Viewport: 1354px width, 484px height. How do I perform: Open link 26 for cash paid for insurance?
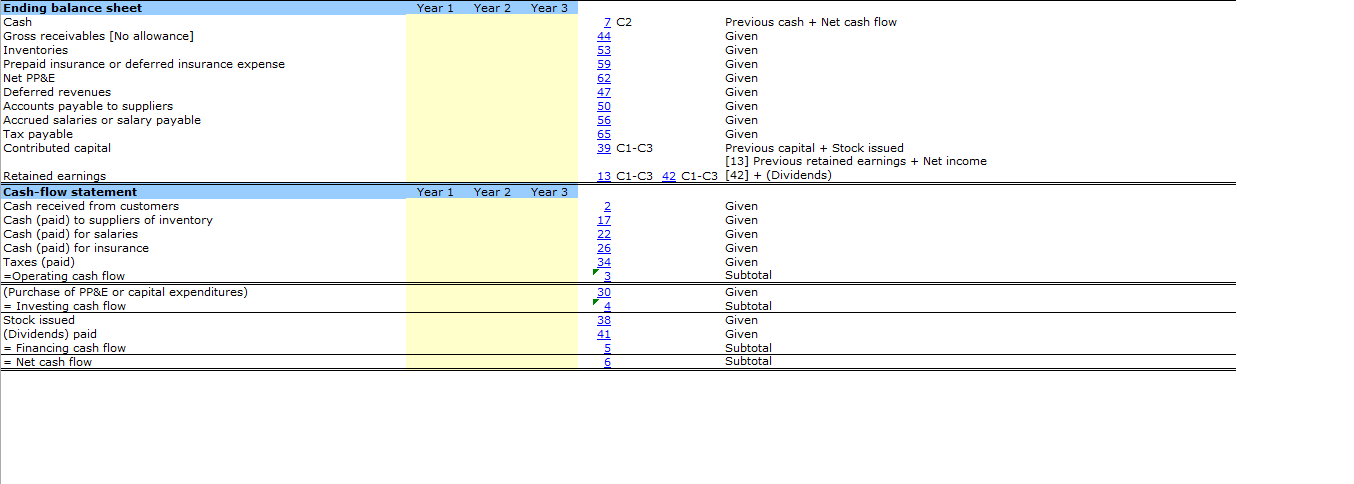[x=604, y=248]
